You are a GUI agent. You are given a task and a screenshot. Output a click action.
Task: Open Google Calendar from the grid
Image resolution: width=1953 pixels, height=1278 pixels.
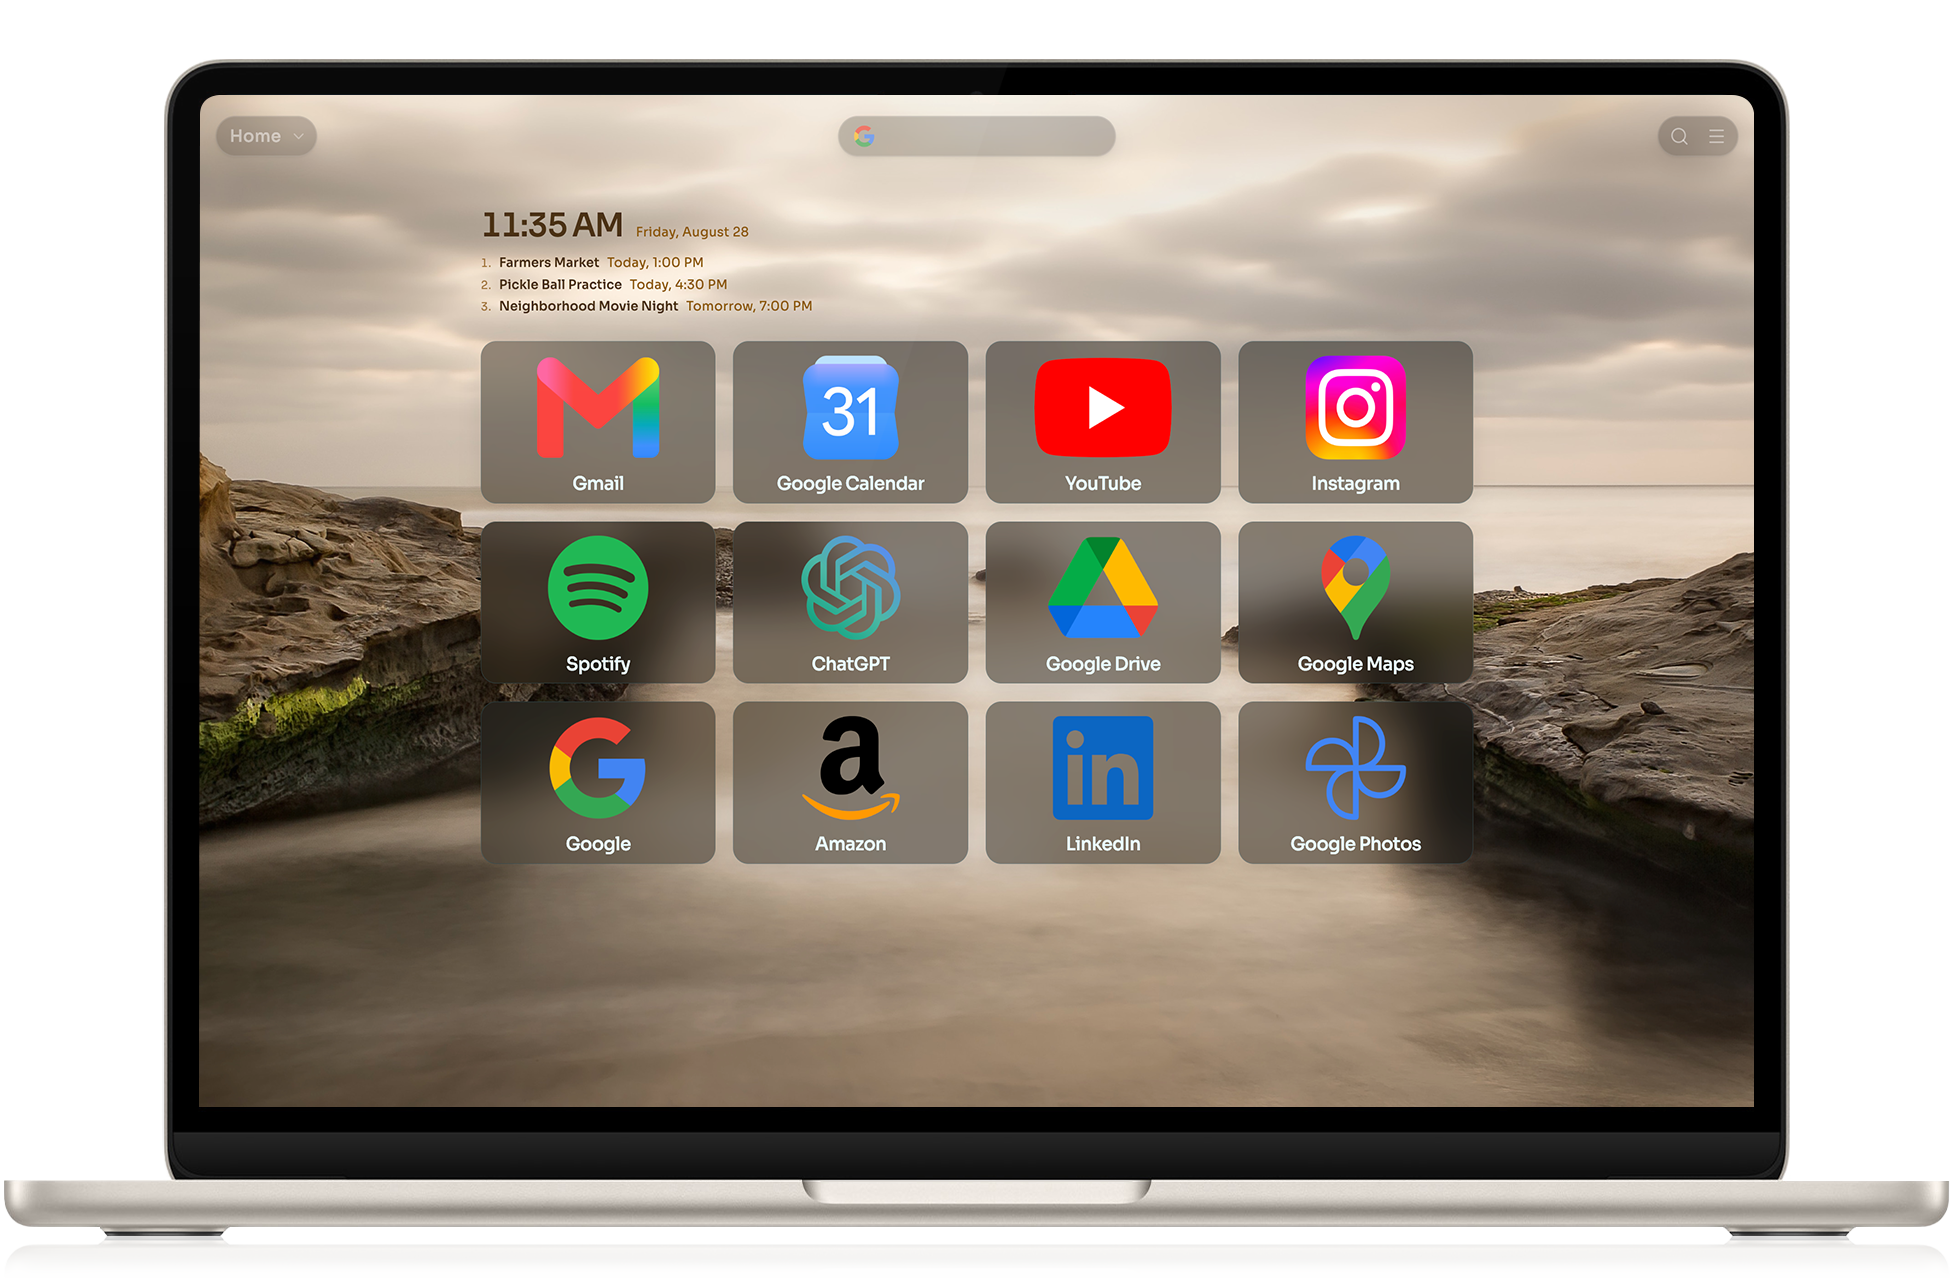850,422
